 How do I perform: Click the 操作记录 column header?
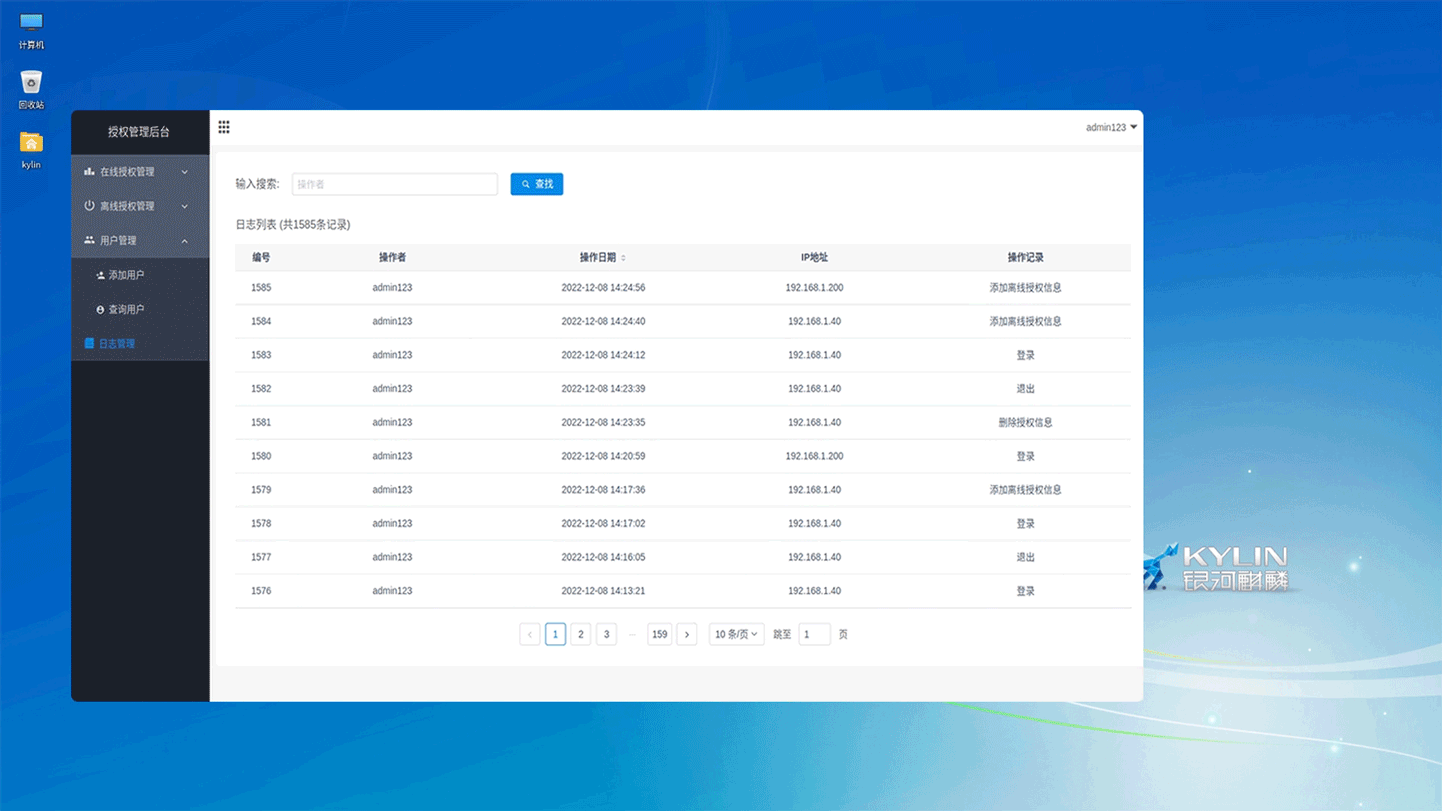point(1025,258)
